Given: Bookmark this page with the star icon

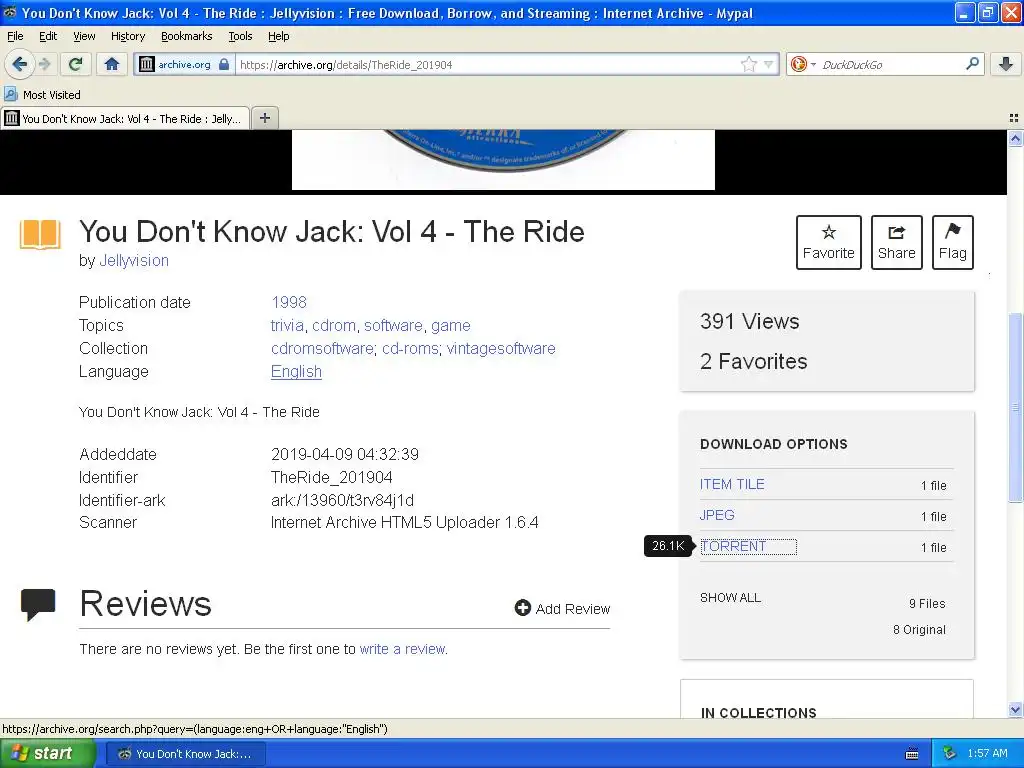Looking at the screenshot, I should tap(748, 64).
